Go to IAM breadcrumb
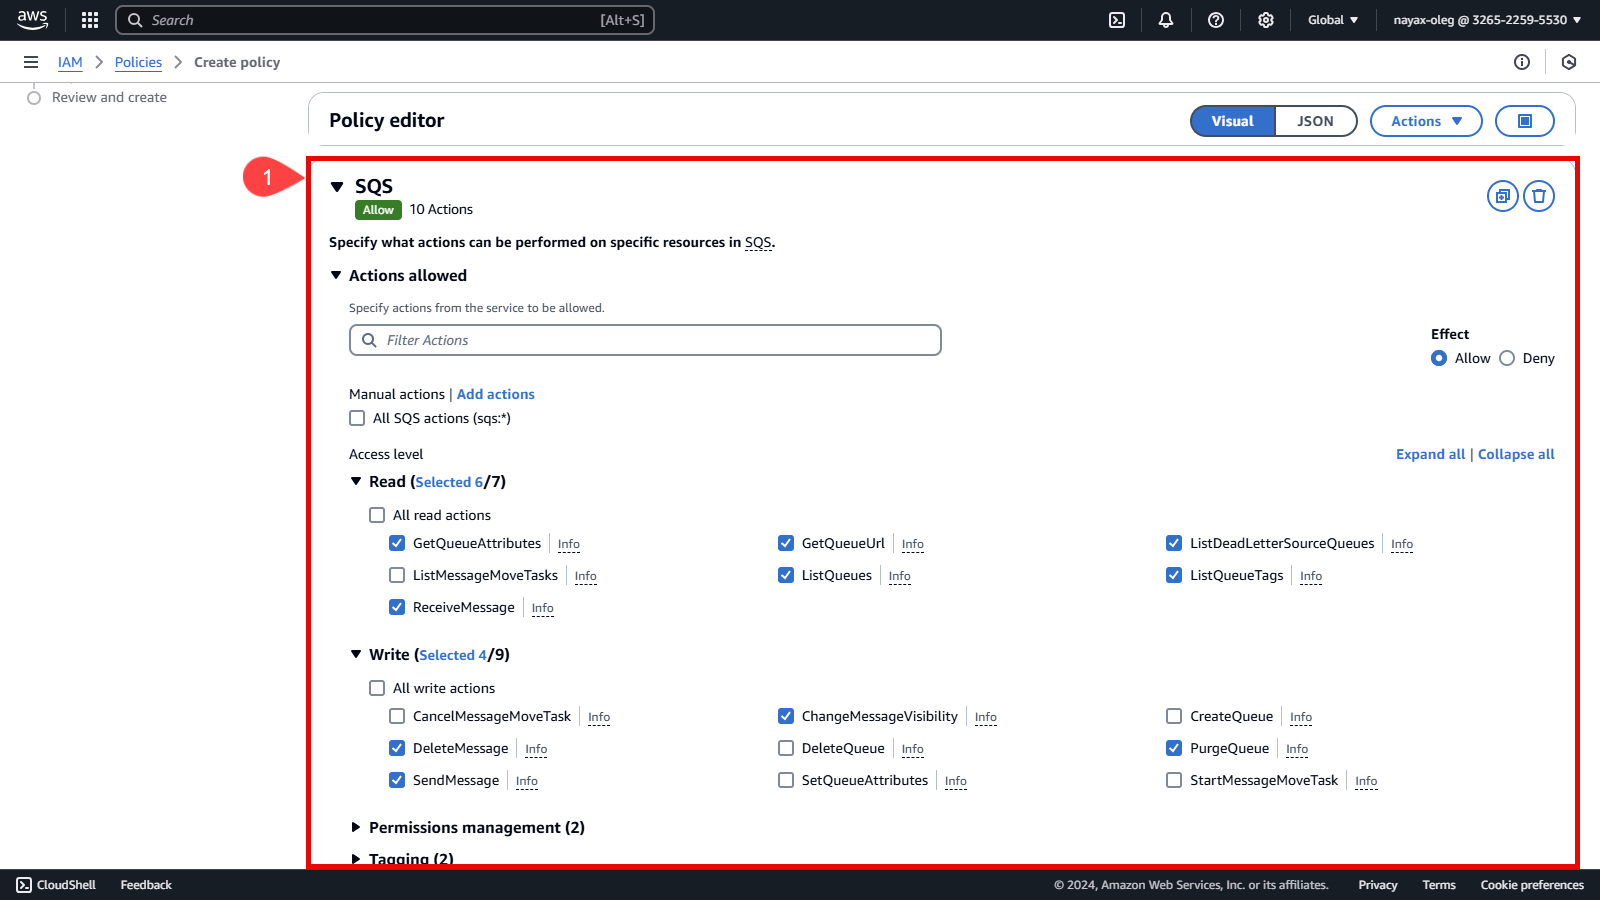The image size is (1600, 900). pos(70,62)
